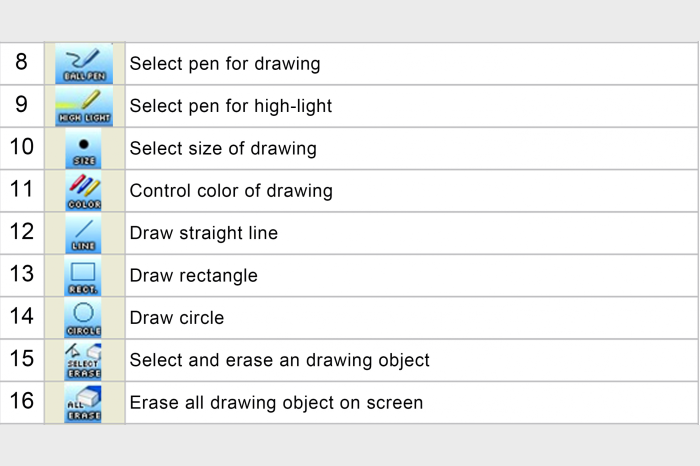
Task: Click row number 8 cell
Action: tap(22, 64)
